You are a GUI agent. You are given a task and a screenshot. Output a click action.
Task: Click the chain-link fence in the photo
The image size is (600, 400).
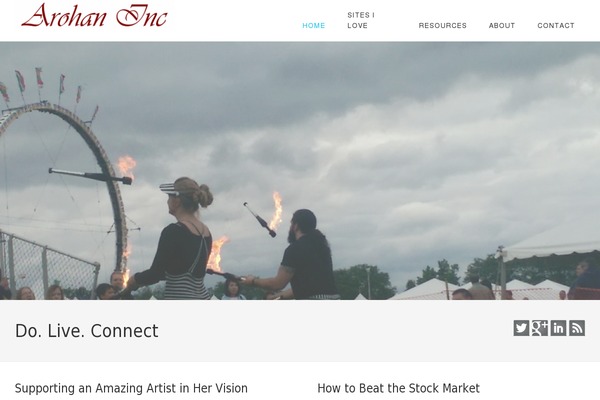point(48,264)
